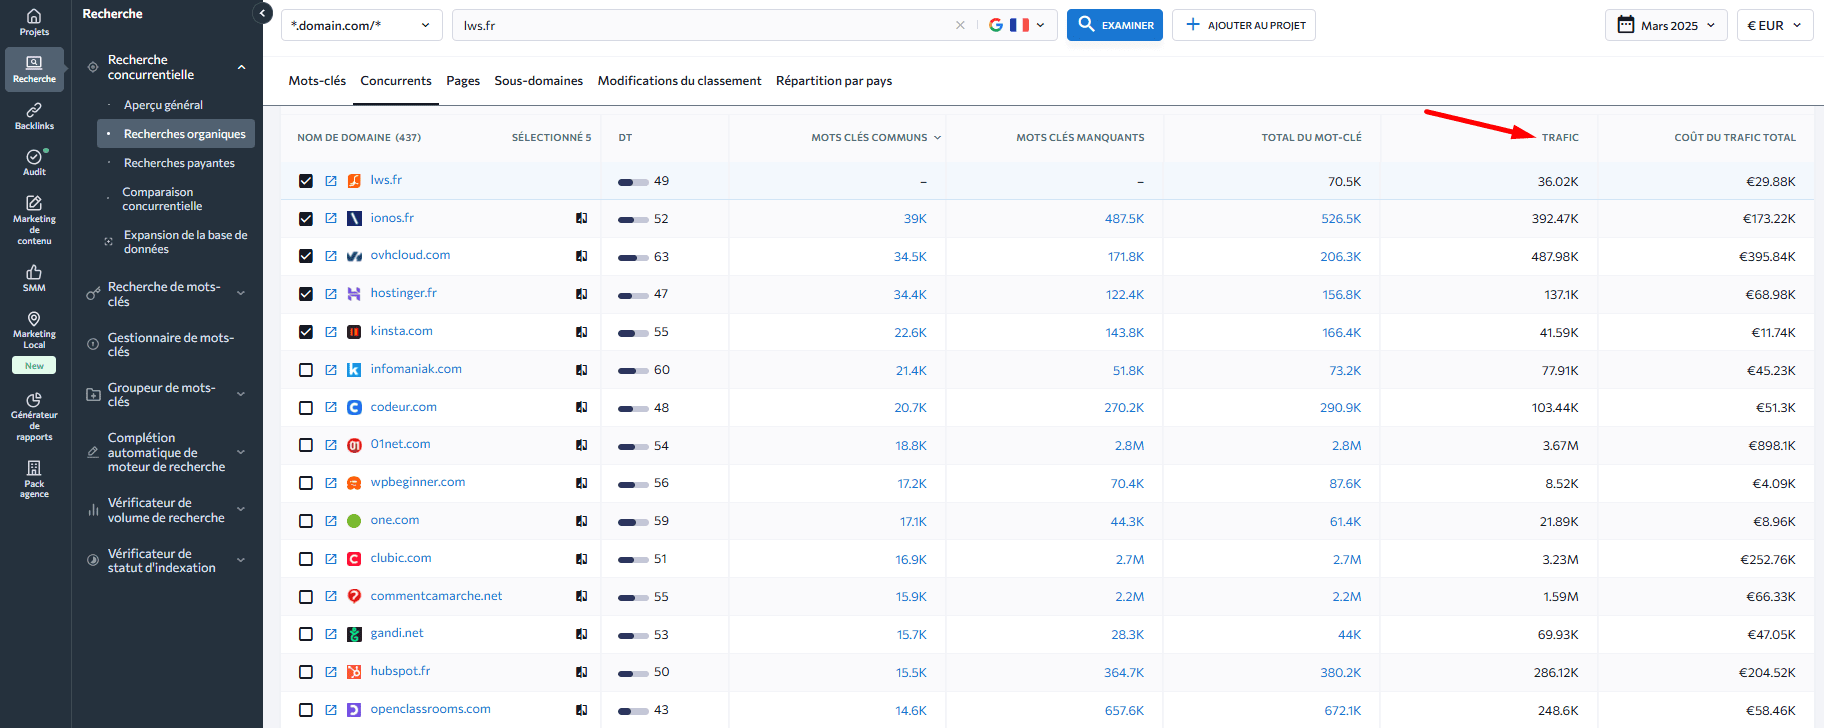Collapse the sidebar panel with the arrow
This screenshot has height=728, width=1824.
point(263,13)
